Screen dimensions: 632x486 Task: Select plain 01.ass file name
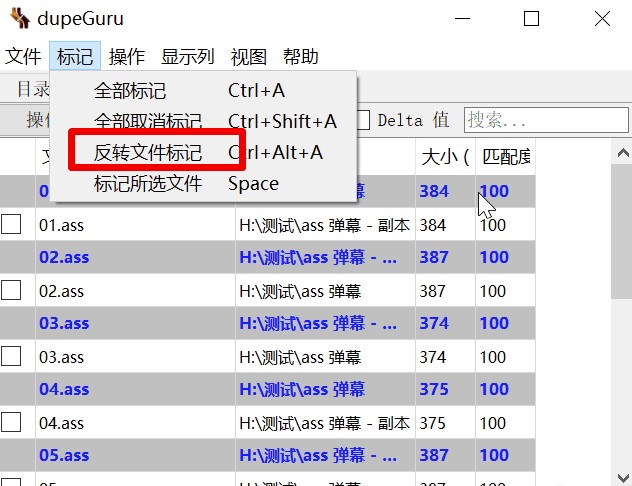(x=62, y=225)
